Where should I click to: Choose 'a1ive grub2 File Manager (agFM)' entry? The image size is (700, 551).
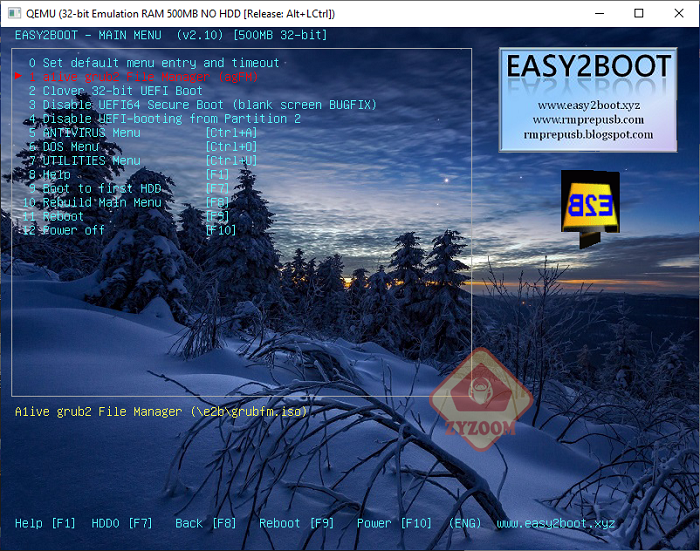143,77
